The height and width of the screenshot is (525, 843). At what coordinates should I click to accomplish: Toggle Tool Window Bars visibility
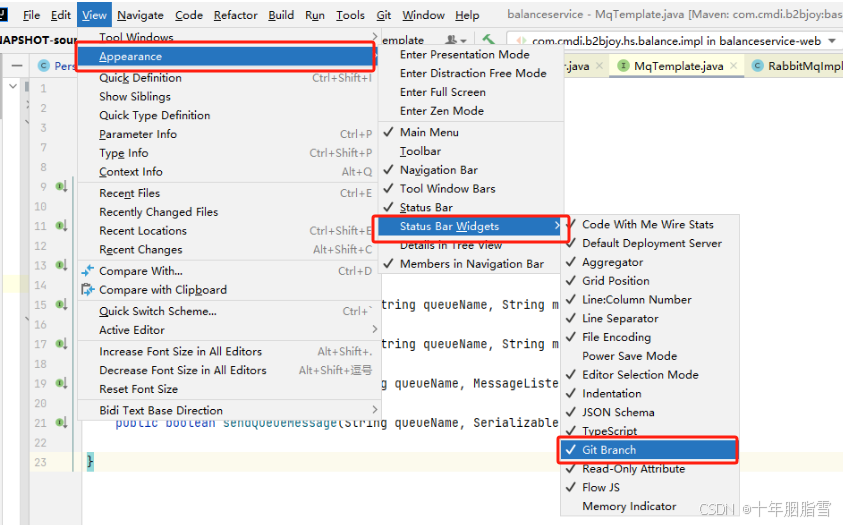point(471,189)
